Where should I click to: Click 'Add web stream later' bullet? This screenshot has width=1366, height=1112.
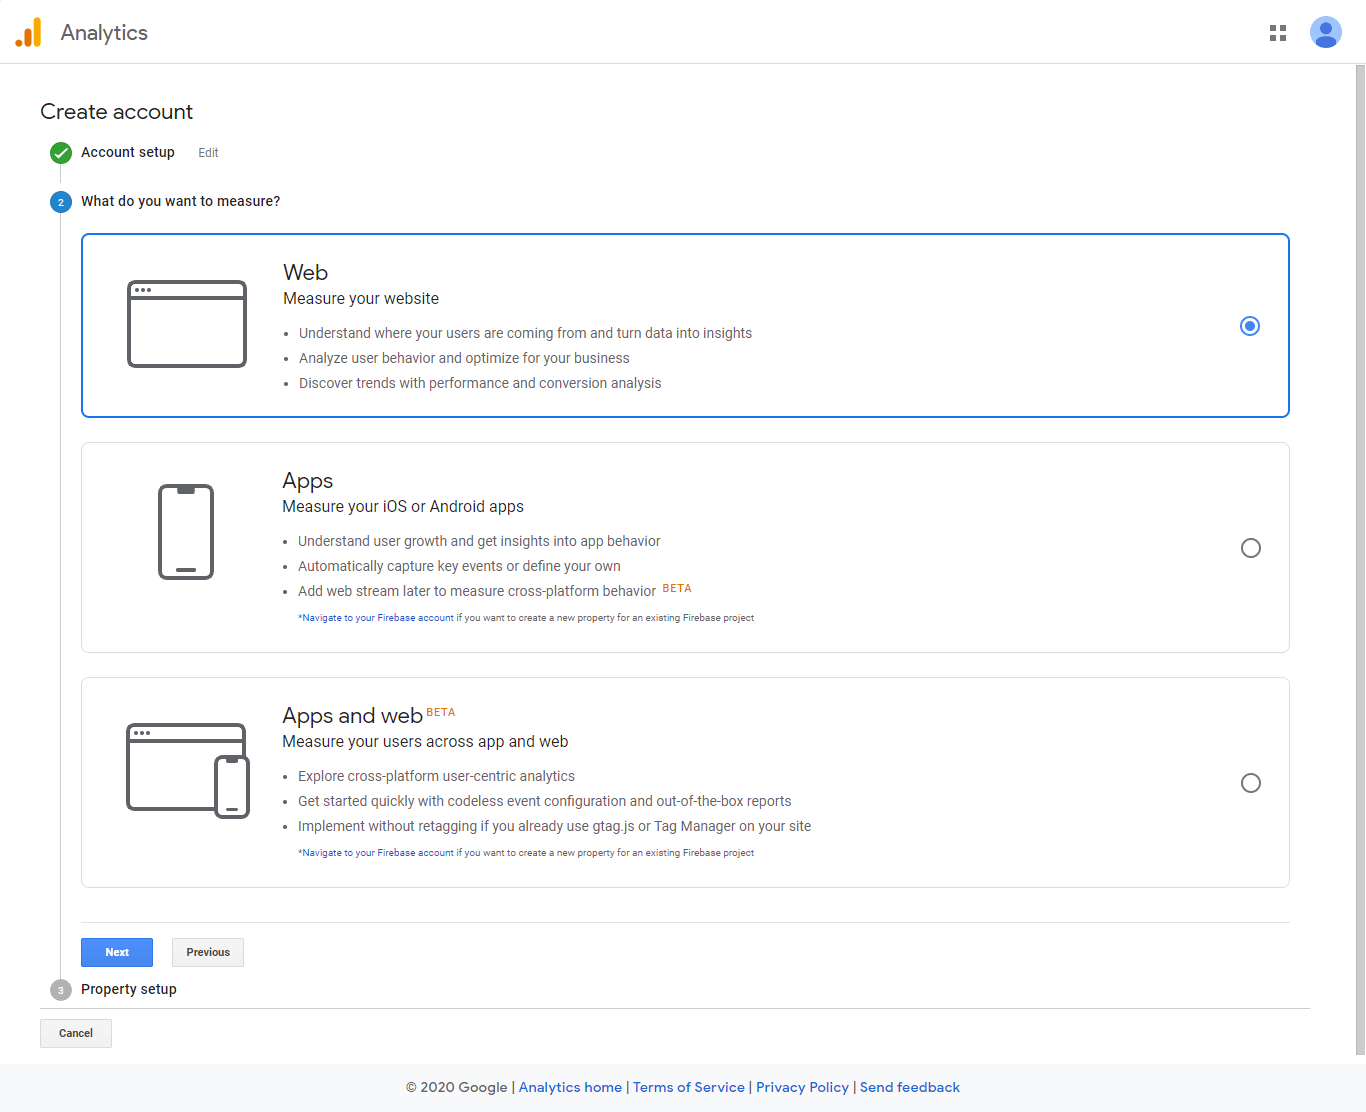(477, 591)
